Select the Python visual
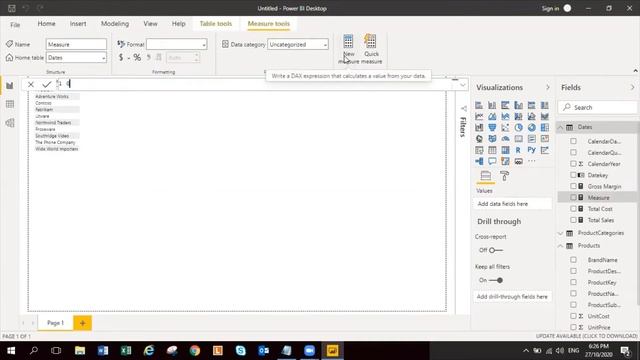This screenshot has height=360, width=640. [531, 150]
